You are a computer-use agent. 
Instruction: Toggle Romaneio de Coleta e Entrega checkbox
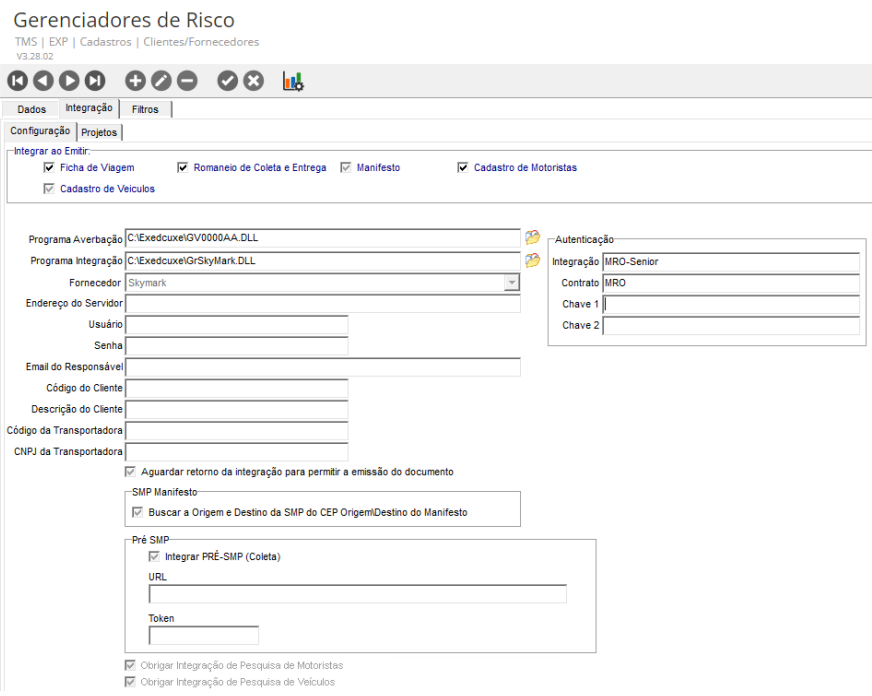(183, 168)
